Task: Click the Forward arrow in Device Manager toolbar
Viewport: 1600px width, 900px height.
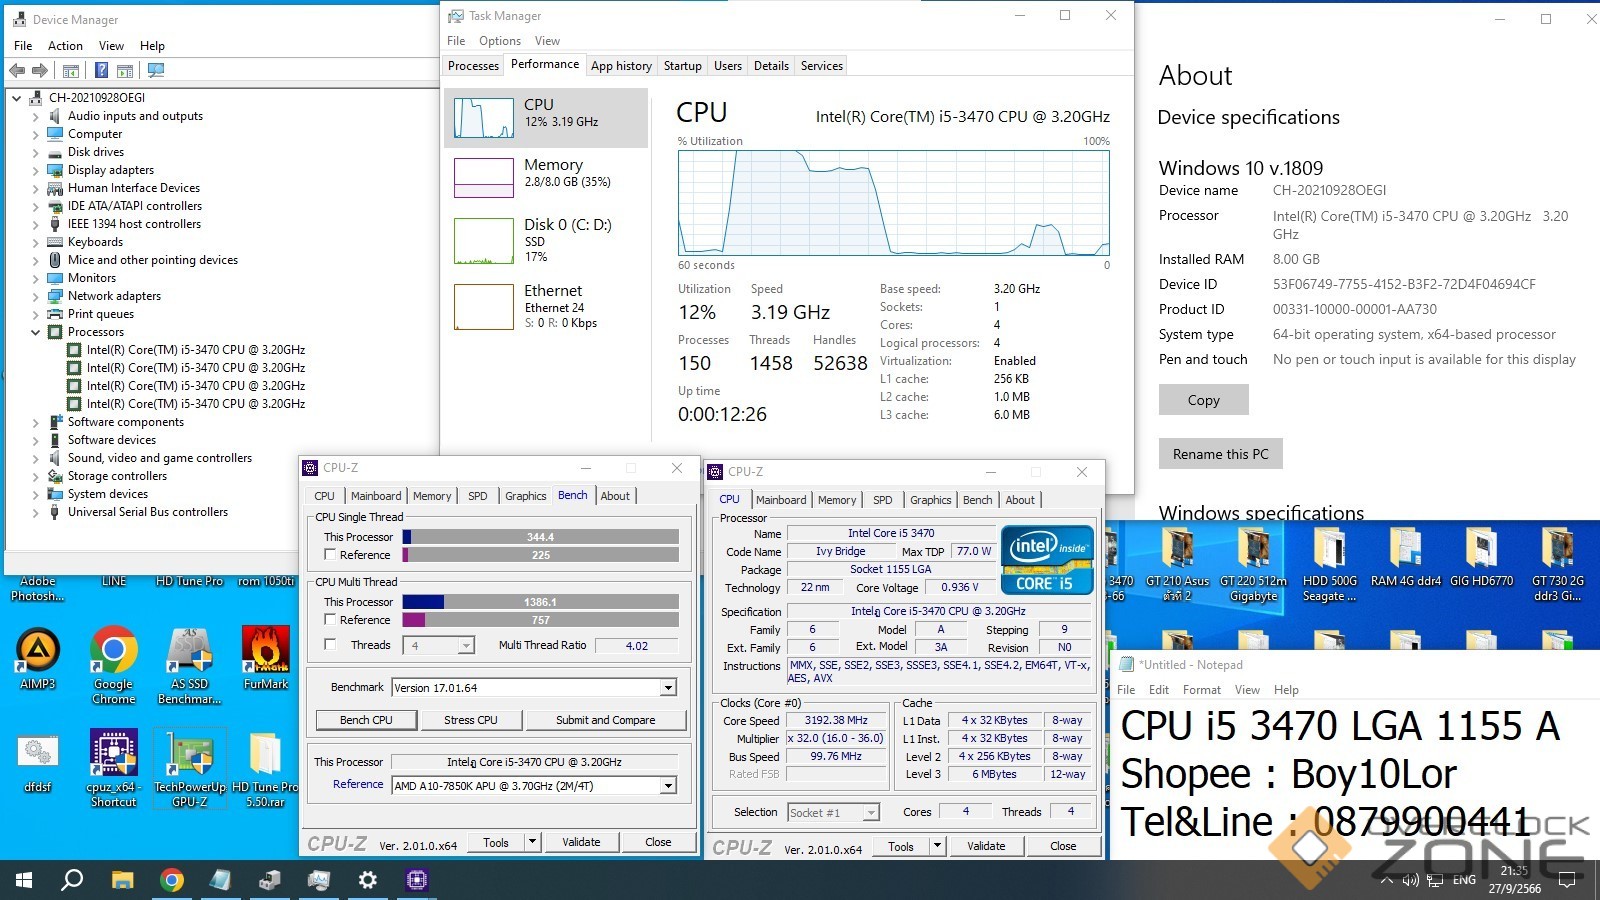Action: point(40,70)
